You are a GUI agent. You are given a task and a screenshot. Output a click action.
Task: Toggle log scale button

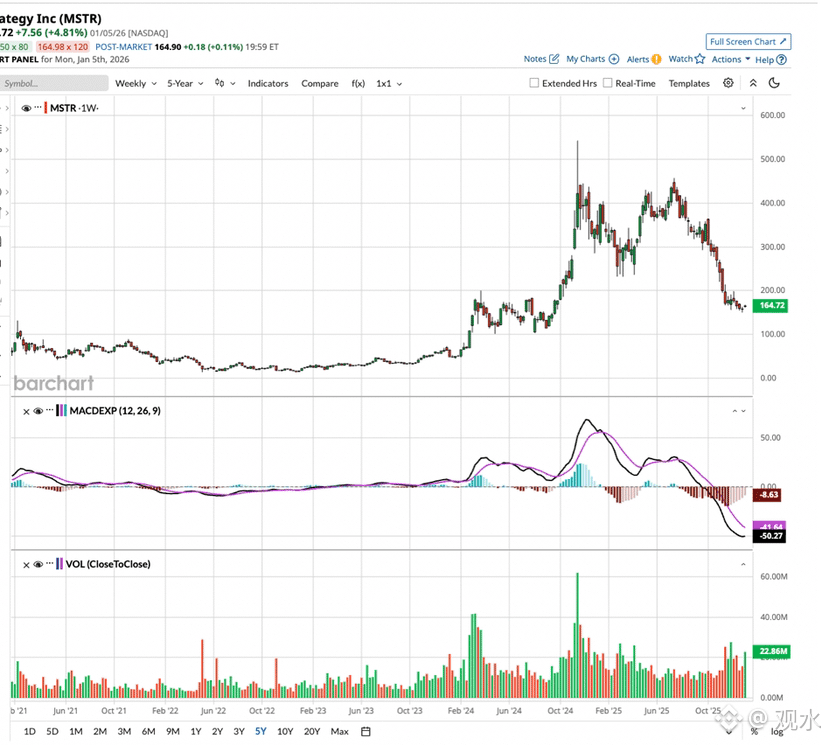click(x=777, y=732)
